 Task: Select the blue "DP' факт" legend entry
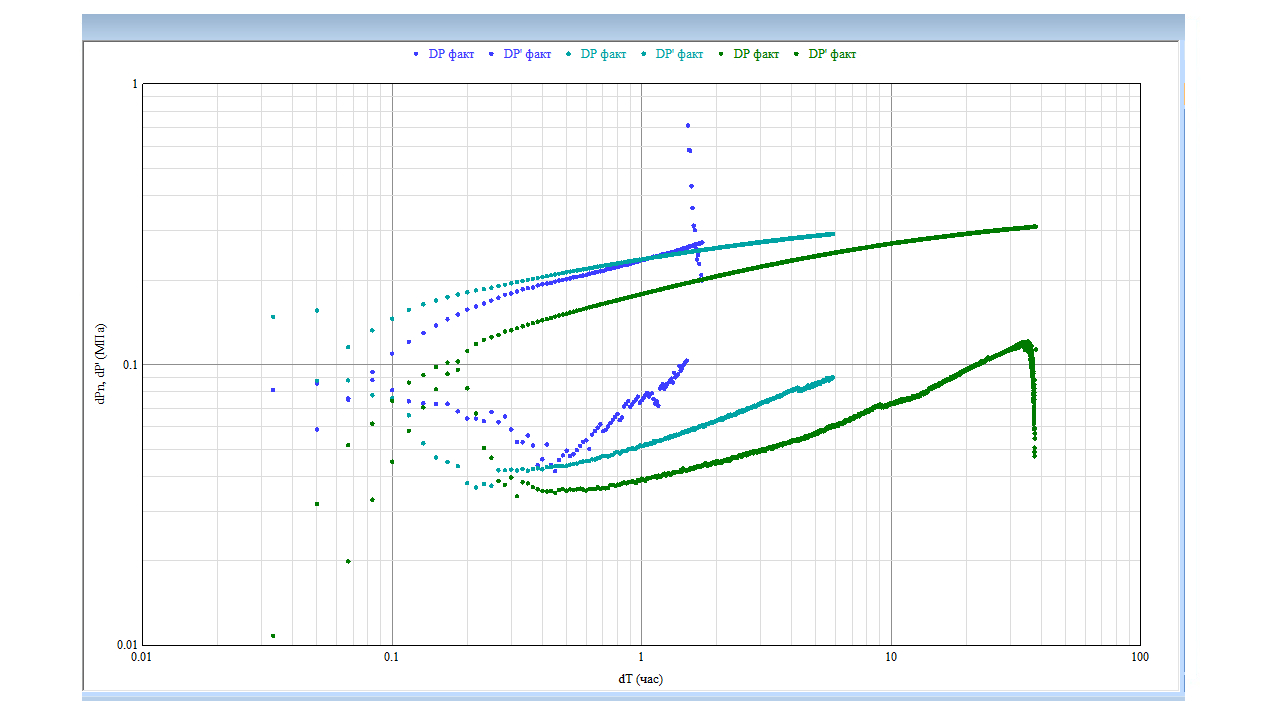point(527,54)
